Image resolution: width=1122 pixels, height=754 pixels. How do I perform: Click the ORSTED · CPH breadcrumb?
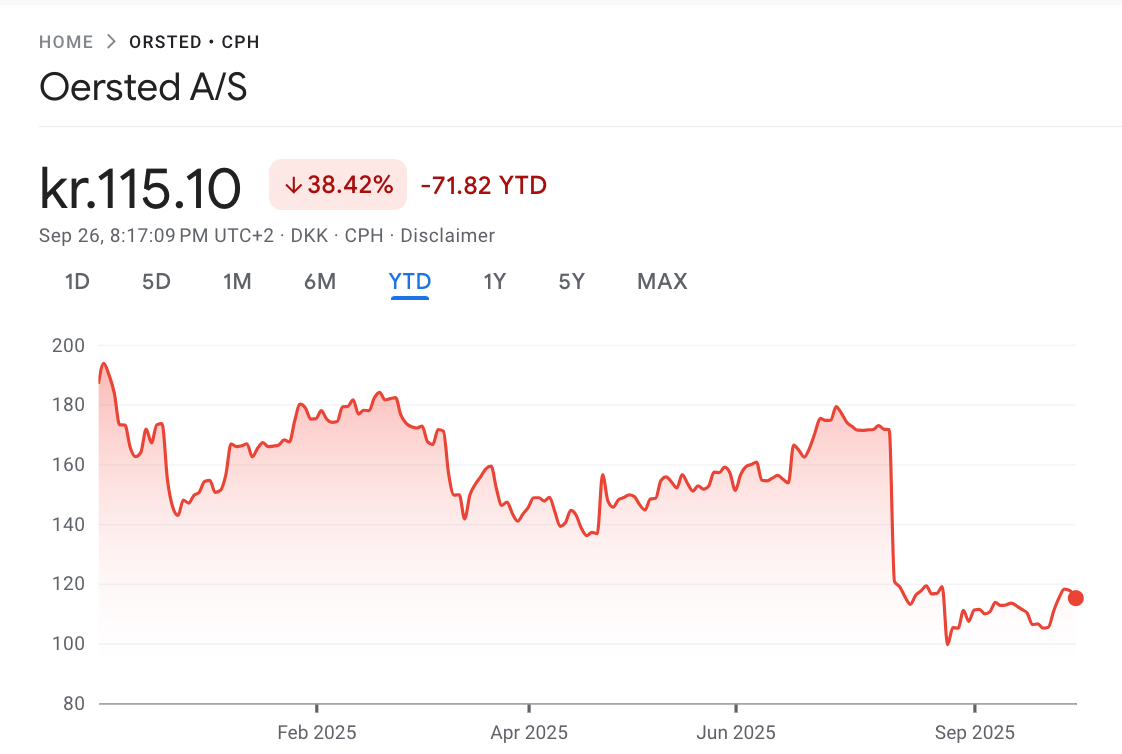[193, 42]
